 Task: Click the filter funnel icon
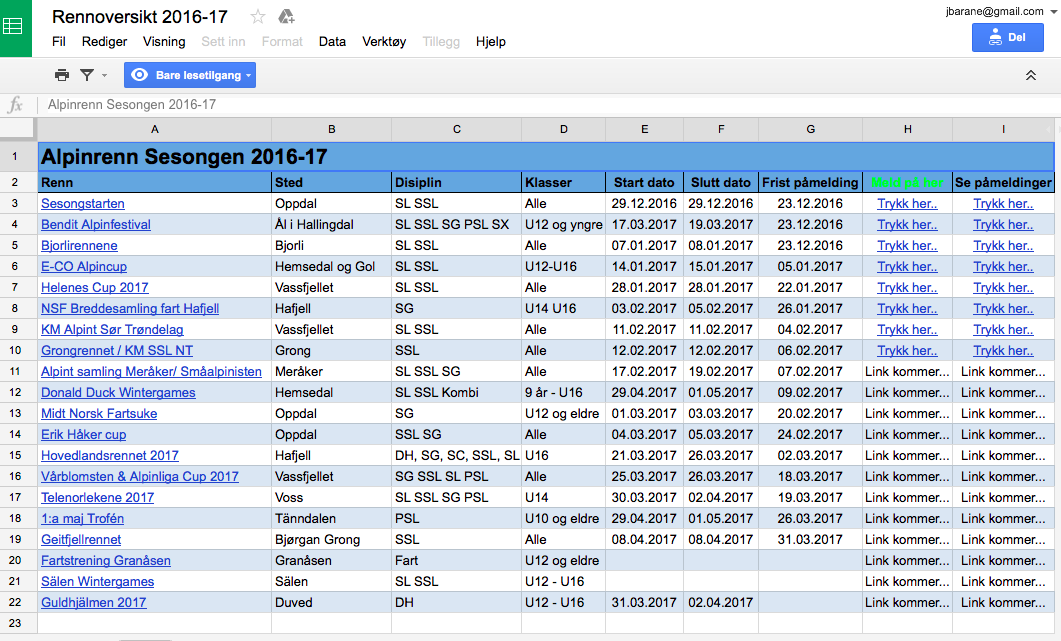pyautogui.click(x=87, y=75)
